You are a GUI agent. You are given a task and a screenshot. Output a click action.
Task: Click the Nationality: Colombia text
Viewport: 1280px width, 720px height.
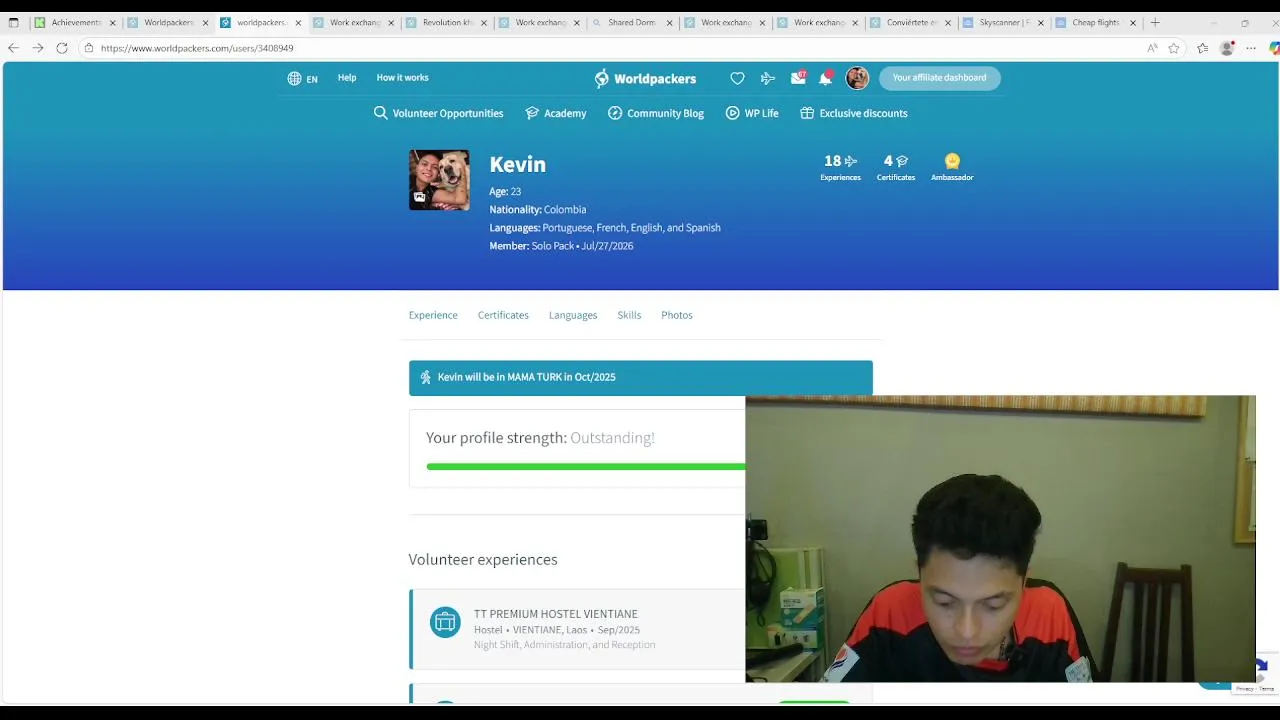537,209
